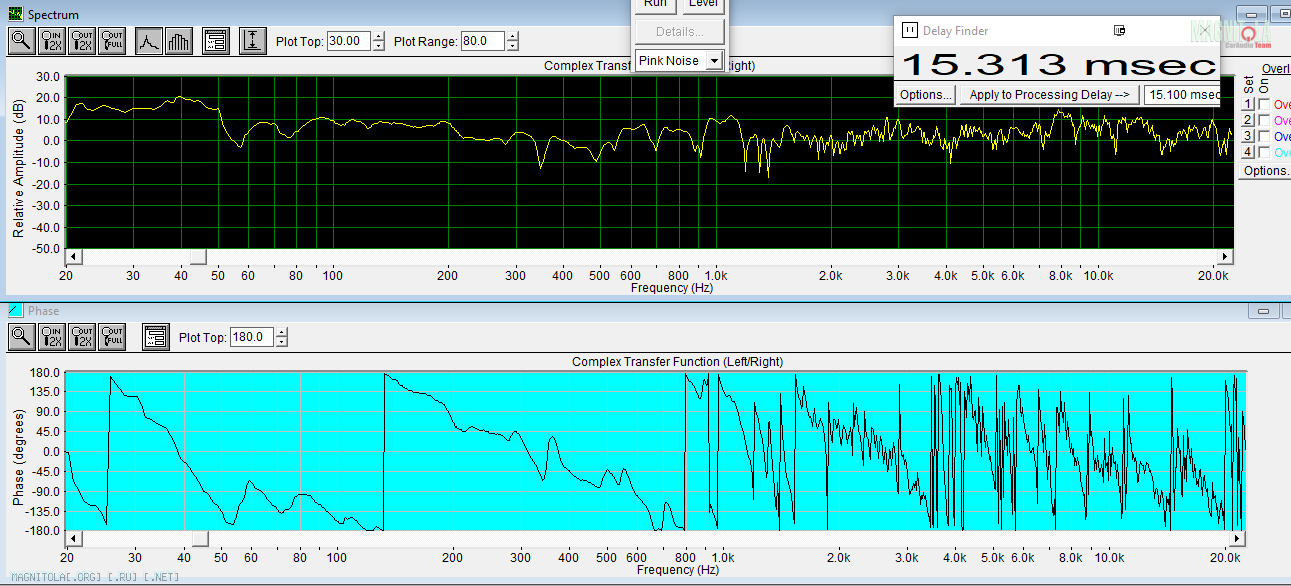Increase Phase Plot Top value
This screenshot has height=586, width=1291.
click(281, 332)
